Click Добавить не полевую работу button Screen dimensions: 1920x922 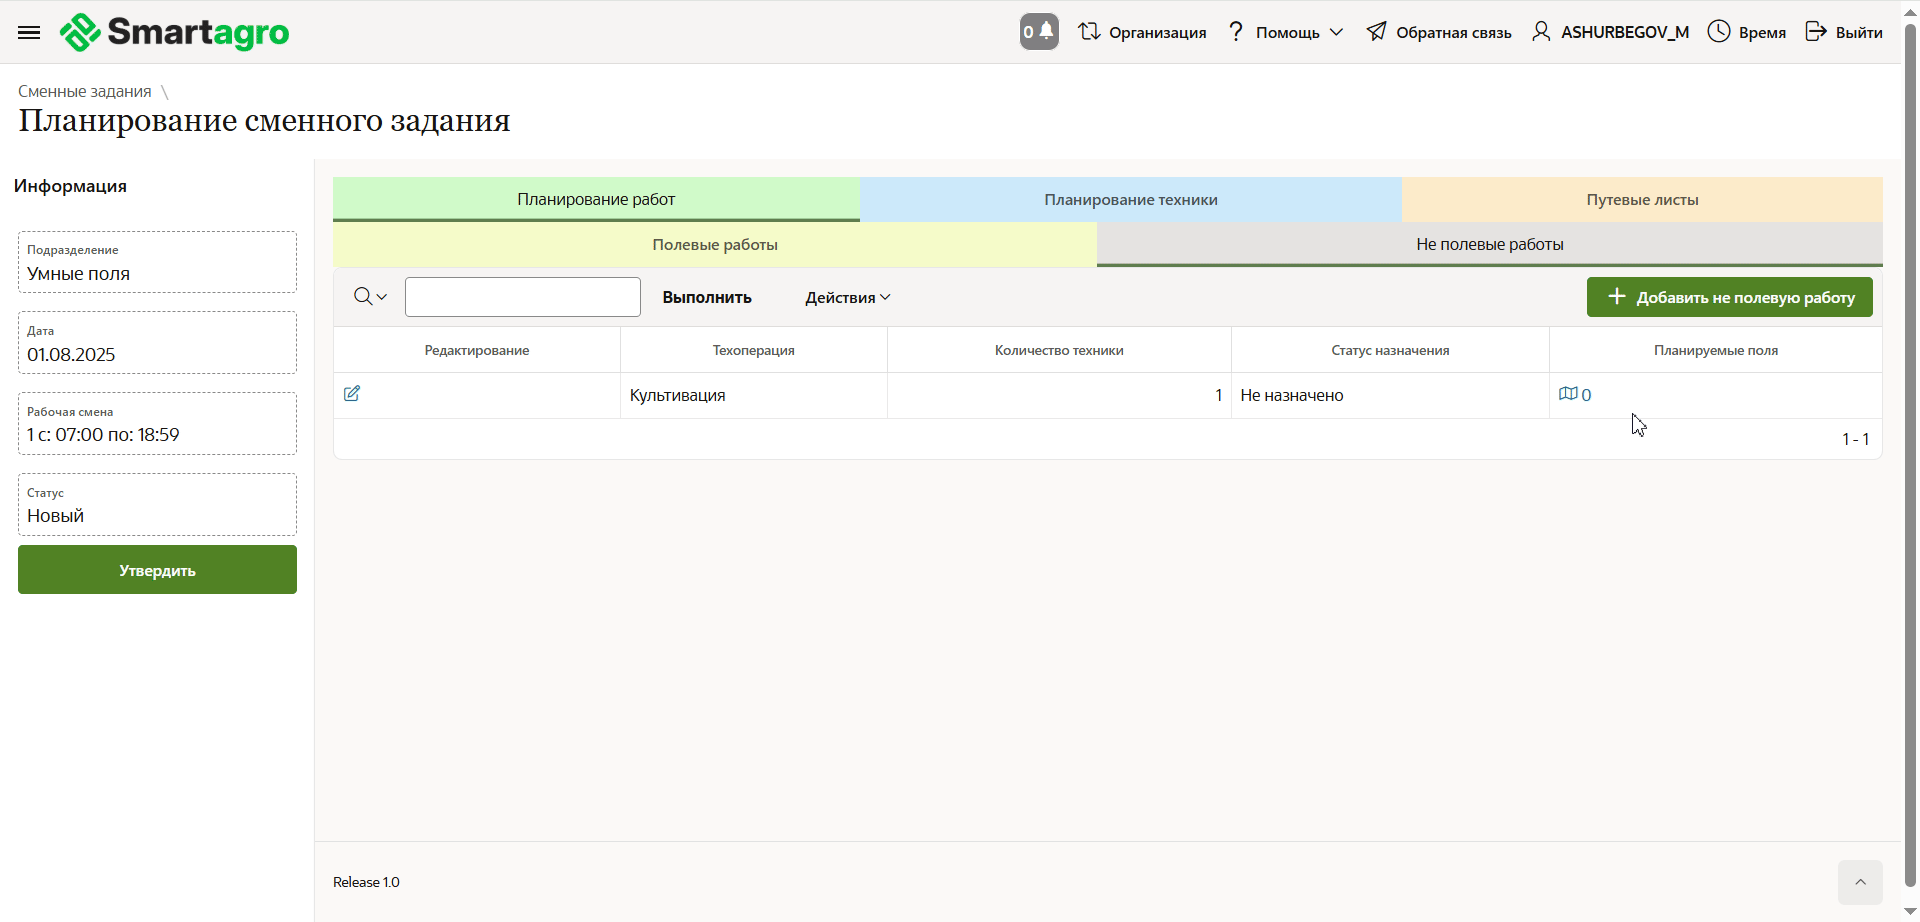[1729, 297]
